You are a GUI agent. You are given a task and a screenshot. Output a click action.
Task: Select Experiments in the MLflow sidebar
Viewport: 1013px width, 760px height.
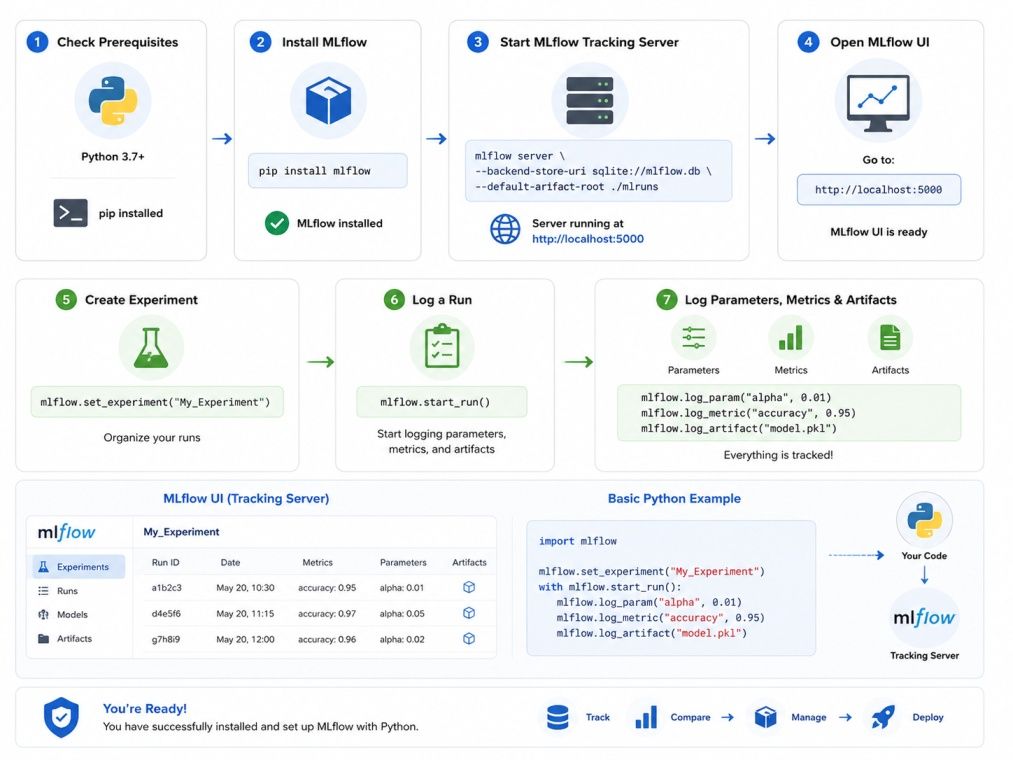tap(79, 567)
